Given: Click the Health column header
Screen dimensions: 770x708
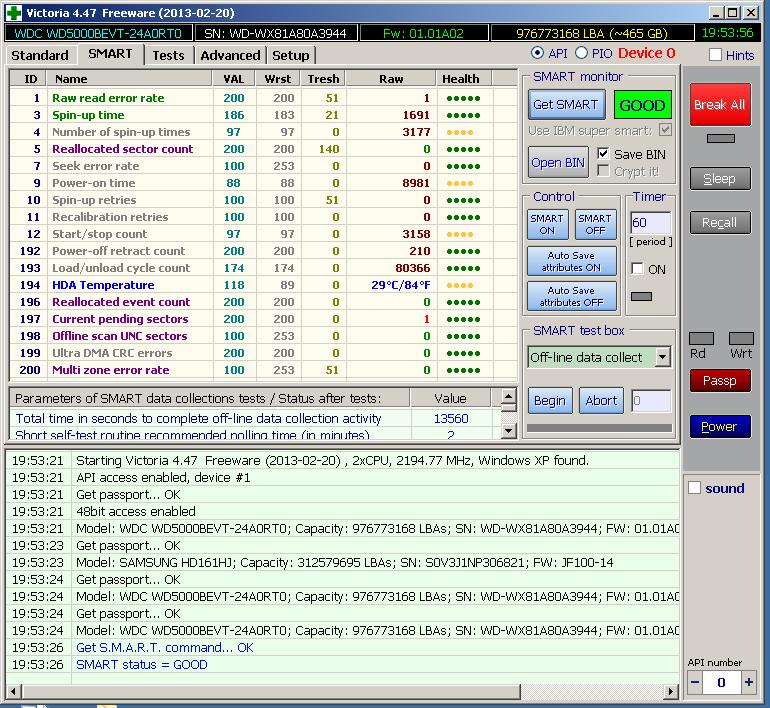Looking at the screenshot, I should point(464,79).
